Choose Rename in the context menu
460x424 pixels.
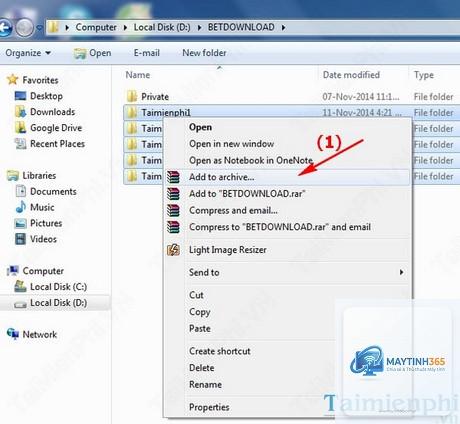(205, 384)
